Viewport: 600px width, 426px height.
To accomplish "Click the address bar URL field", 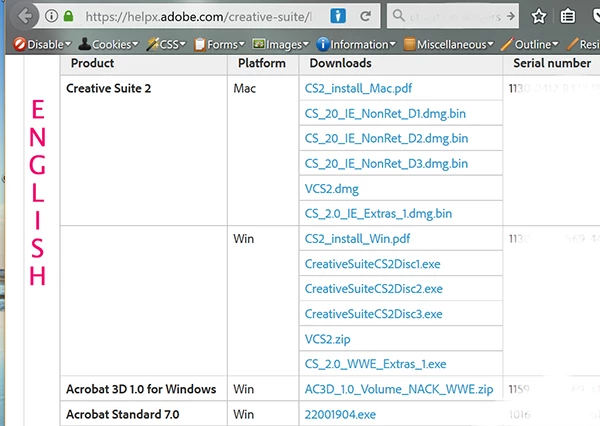I will pos(199,16).
